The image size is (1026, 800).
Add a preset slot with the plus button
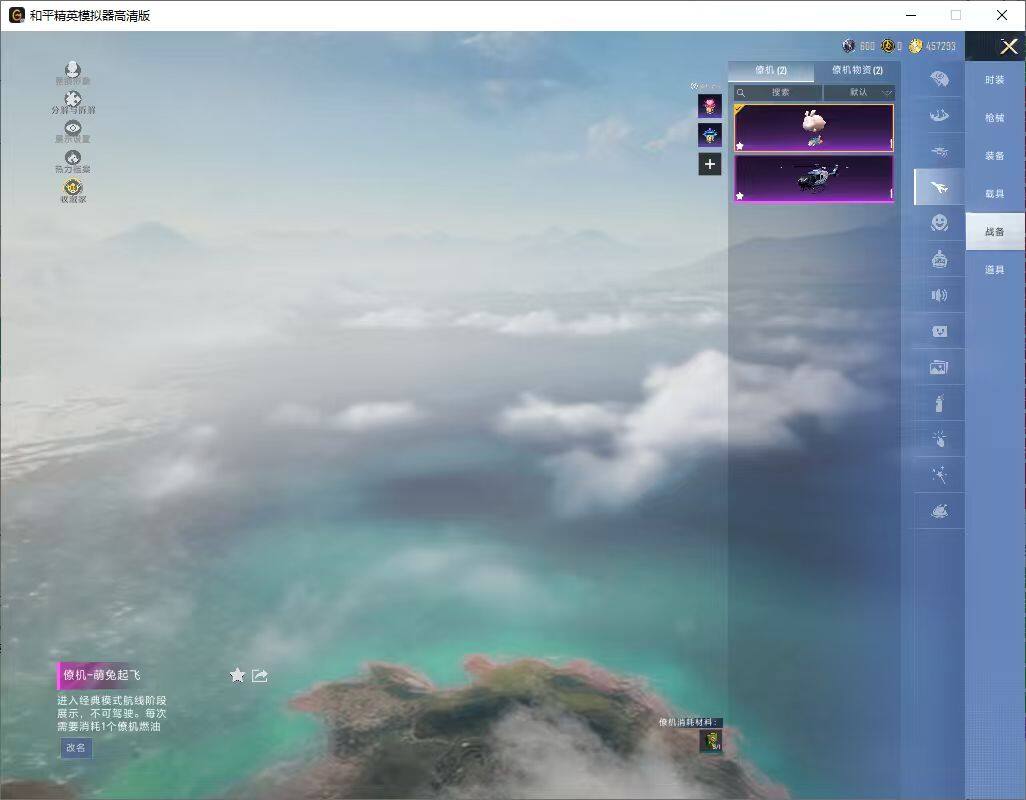coord(710,164)
